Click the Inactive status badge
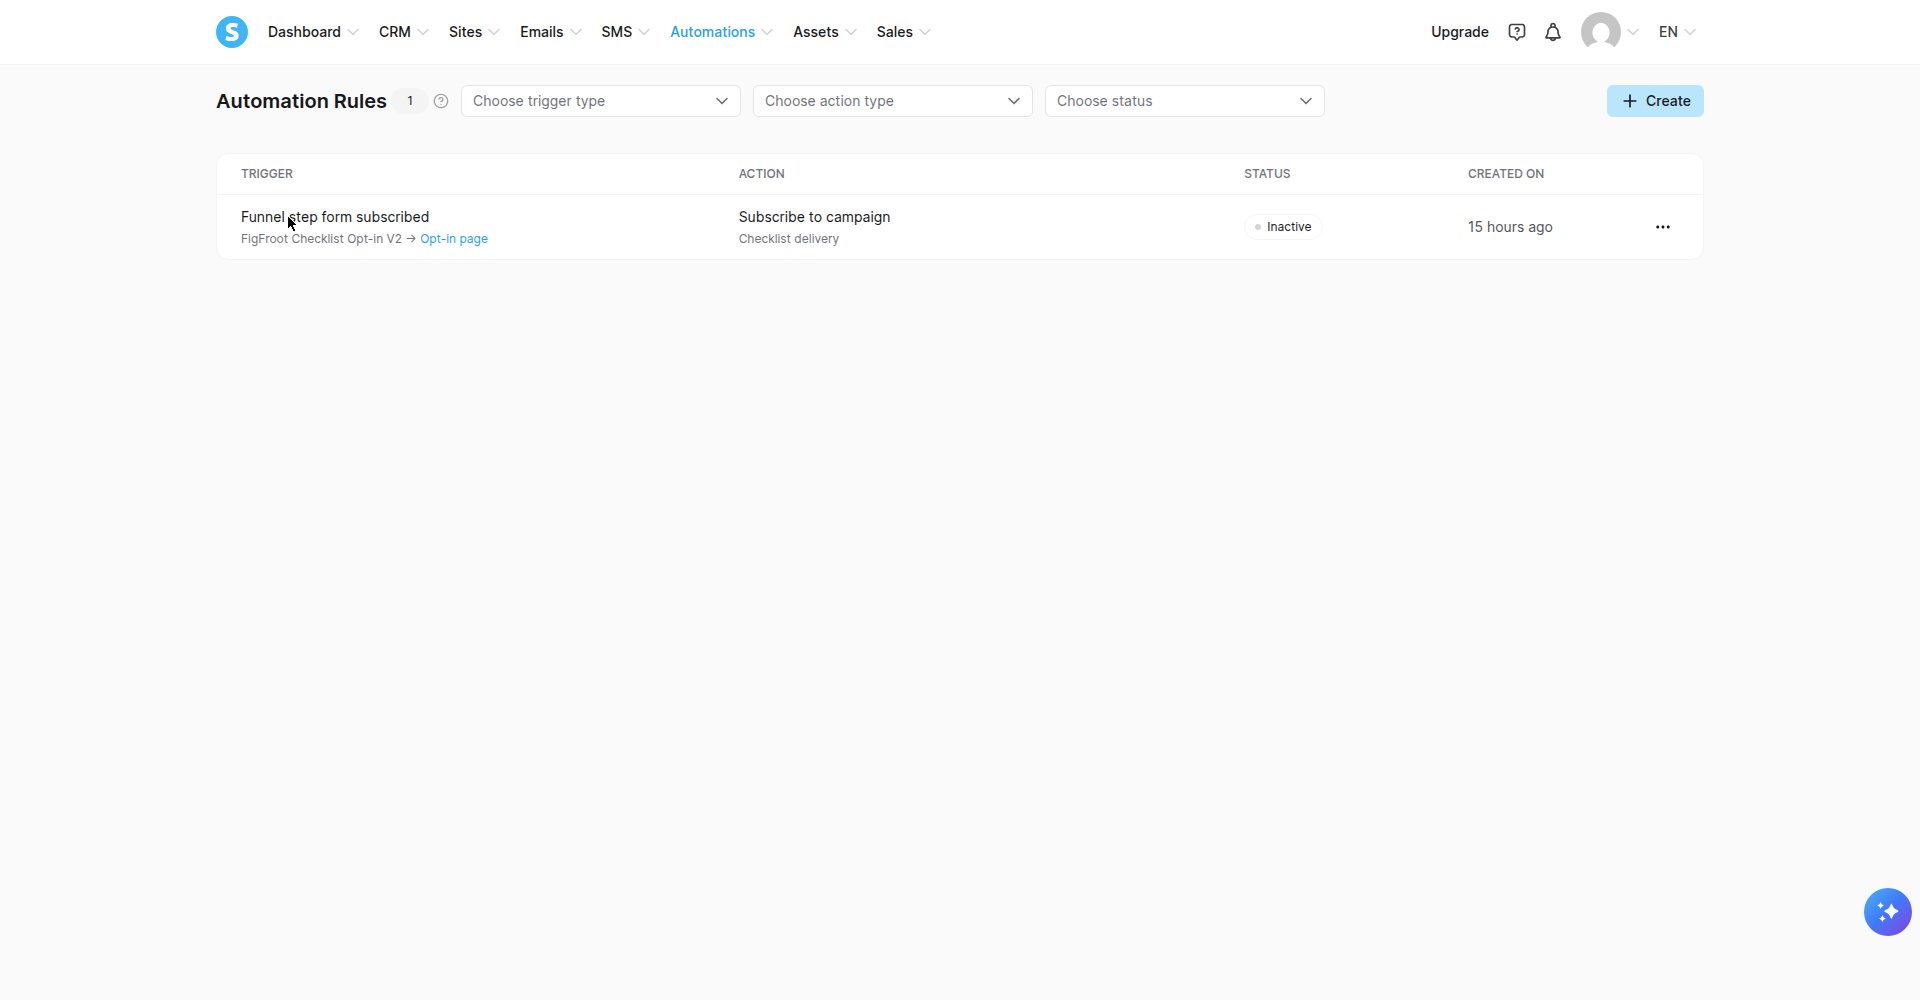The image size is (1920, 1000). point(1283,227)
